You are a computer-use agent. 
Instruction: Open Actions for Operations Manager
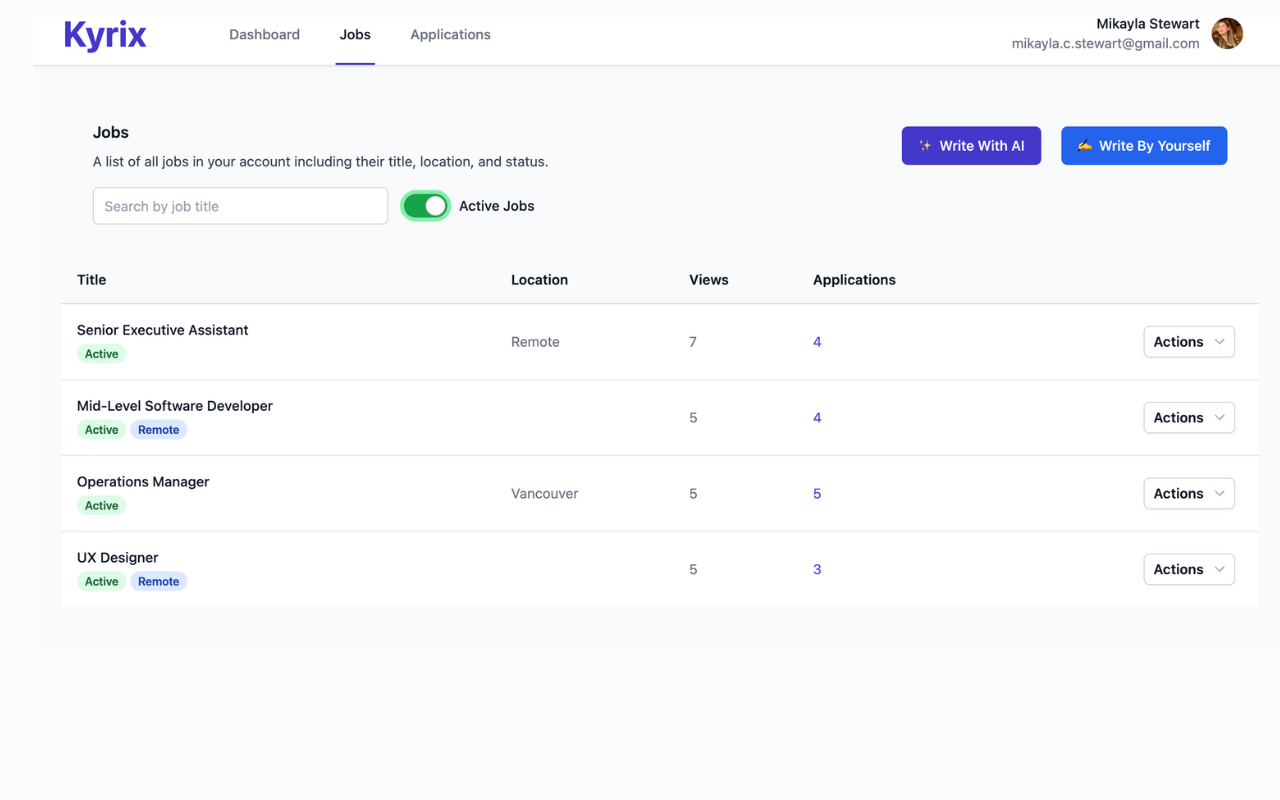click(1188, 493)
